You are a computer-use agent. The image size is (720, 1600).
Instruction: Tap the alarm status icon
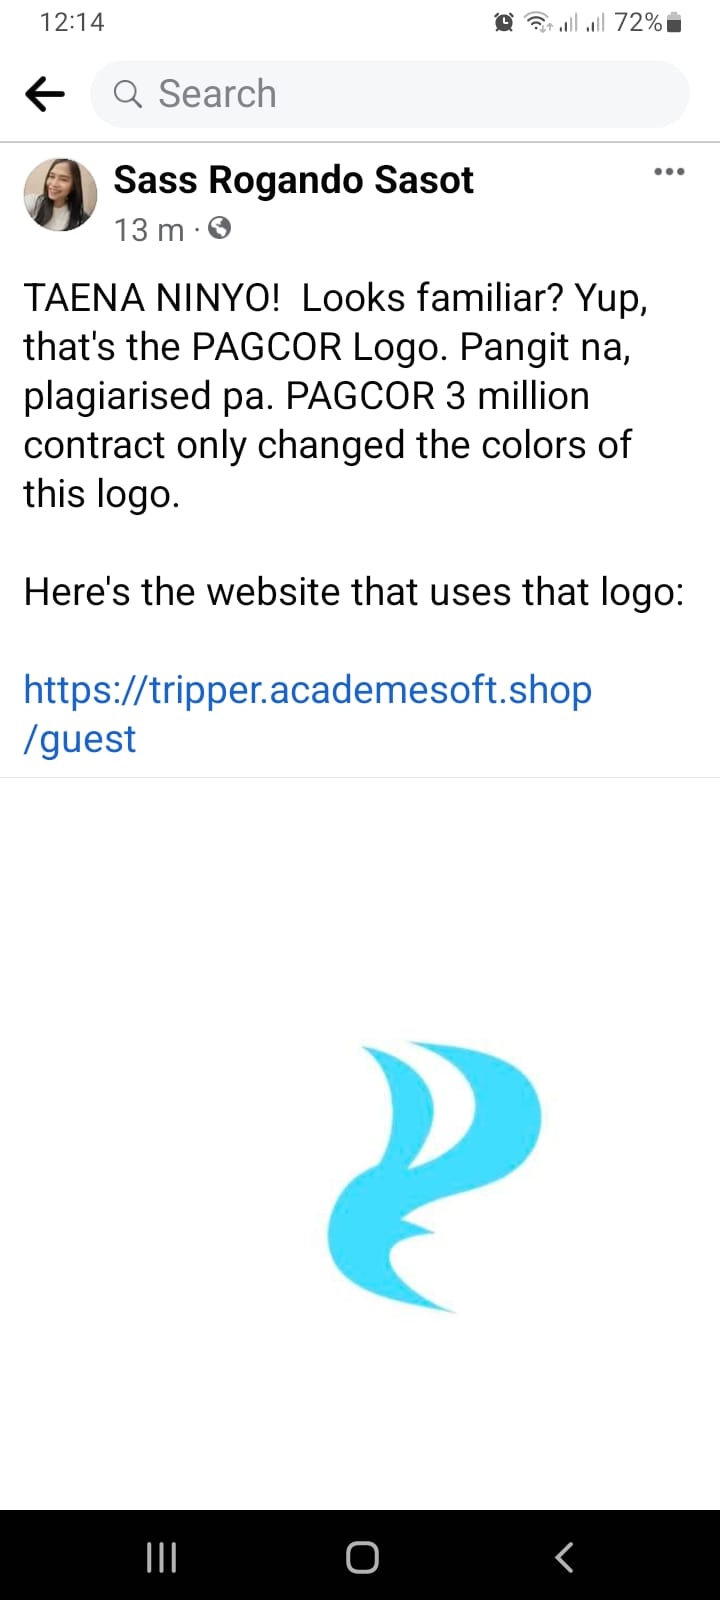pyautogui.click(x=505, y=22)
